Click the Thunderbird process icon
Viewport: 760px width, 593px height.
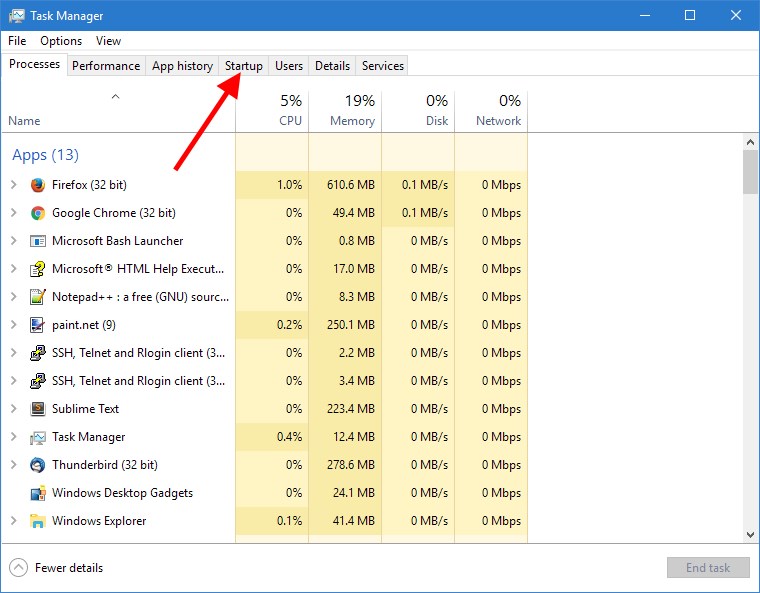click(x=38, y=465)
